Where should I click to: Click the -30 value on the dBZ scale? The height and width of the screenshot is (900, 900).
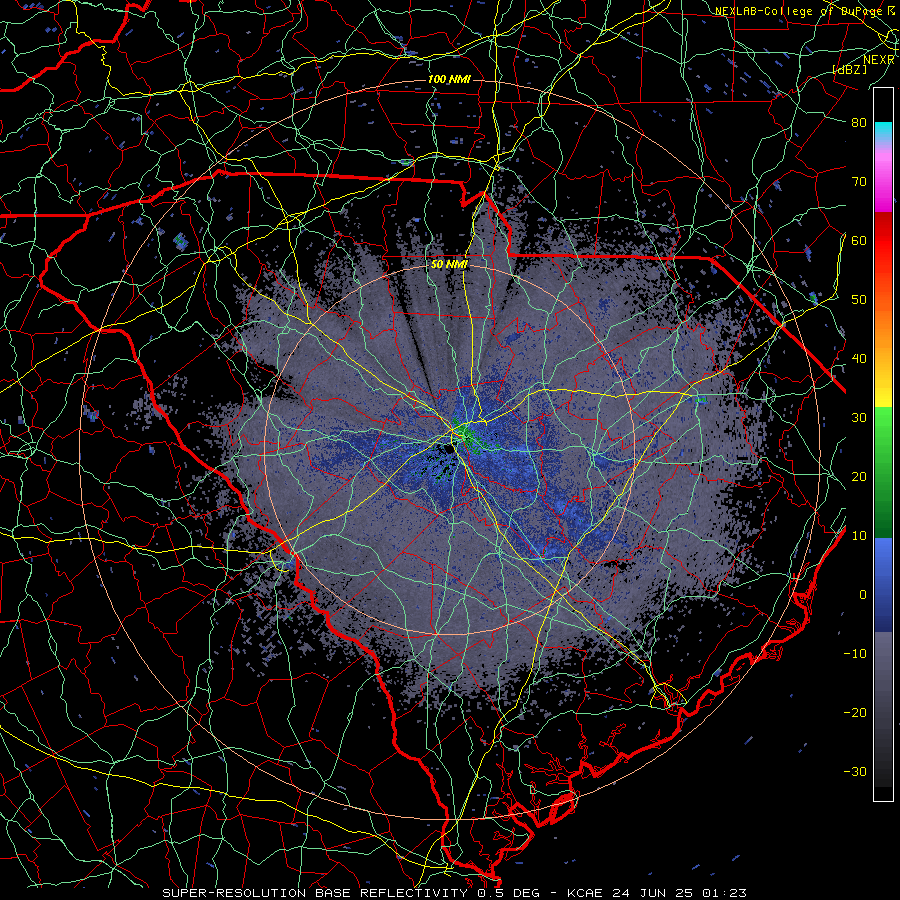point(855,771)
